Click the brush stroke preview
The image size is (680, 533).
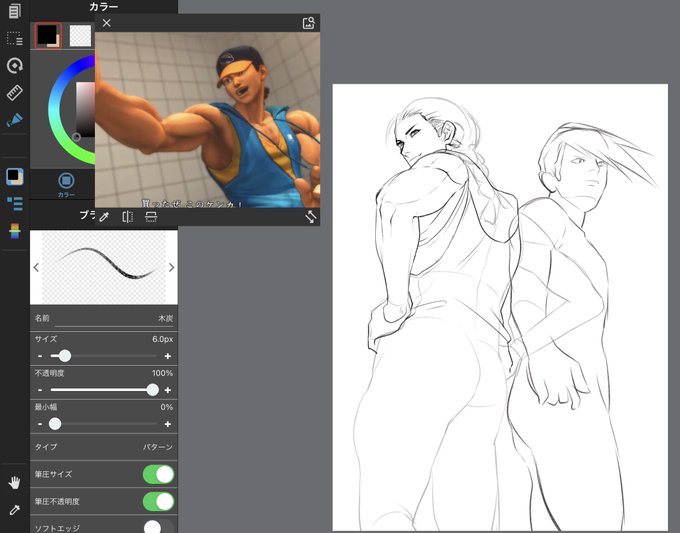pos(104,267)
